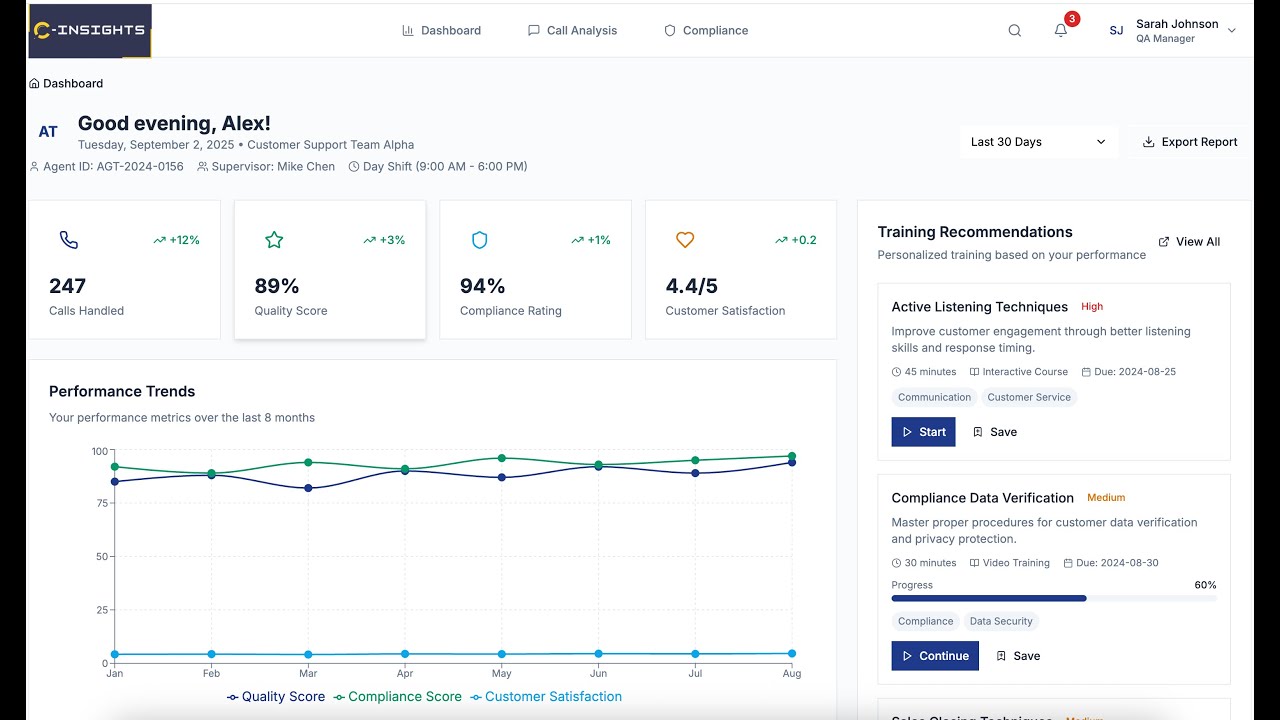Click the clock icon beside 45 minutes
The image size is (1280, 720).
coord(896,372)
